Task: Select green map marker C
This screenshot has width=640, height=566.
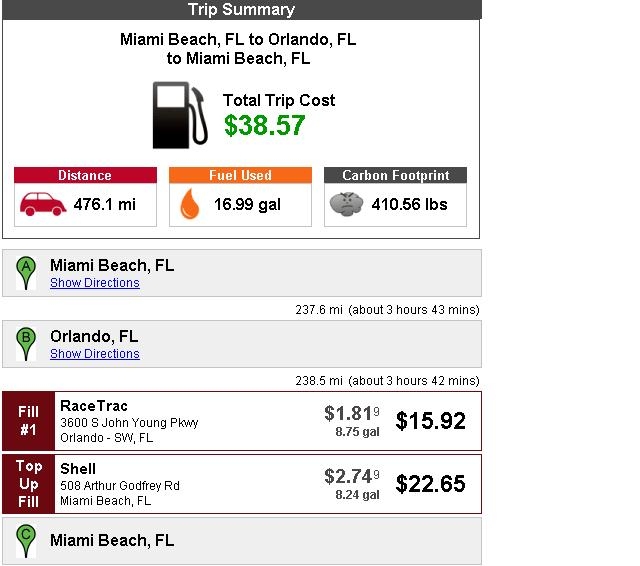Action: point(27,541)
